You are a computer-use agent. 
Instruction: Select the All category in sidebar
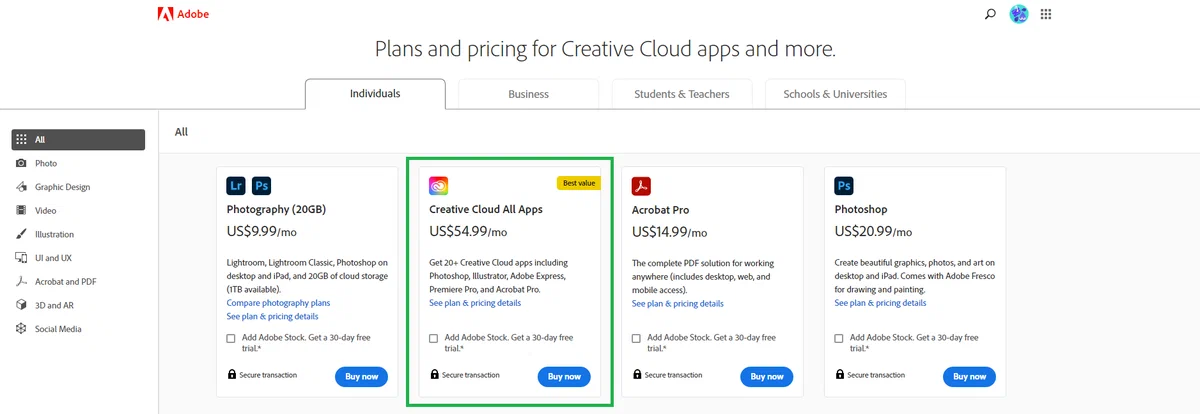(x=79, y=140)
